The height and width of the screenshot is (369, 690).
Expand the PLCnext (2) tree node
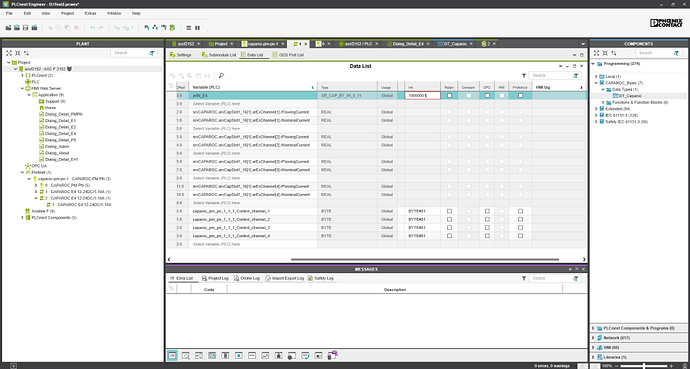(22, 76)
